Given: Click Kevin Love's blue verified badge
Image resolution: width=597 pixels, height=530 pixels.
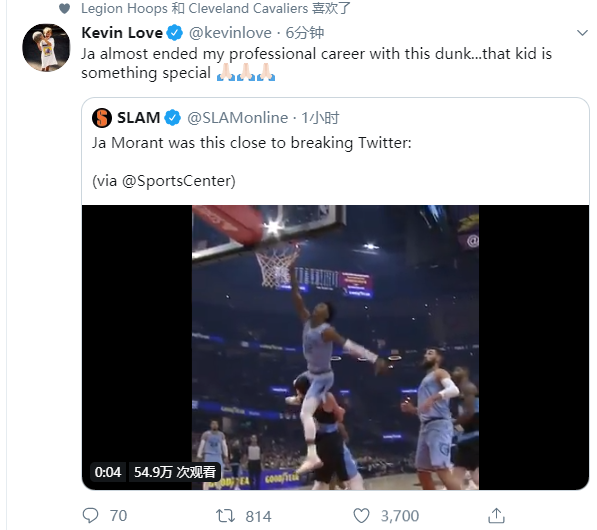Looking at the screenshot, I should [x=175, y=33].
